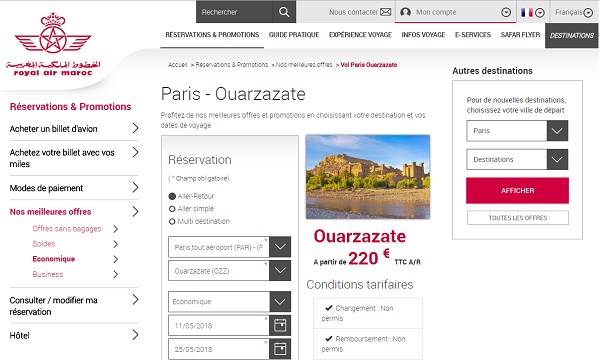This screenshot has width=600, height=360.
Task: Open Paris departure city dropdown in Autres destinations
Action: 557,131
